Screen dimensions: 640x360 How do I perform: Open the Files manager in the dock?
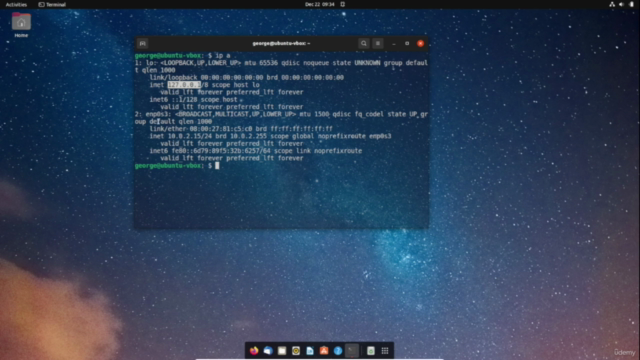coord(282,351)
